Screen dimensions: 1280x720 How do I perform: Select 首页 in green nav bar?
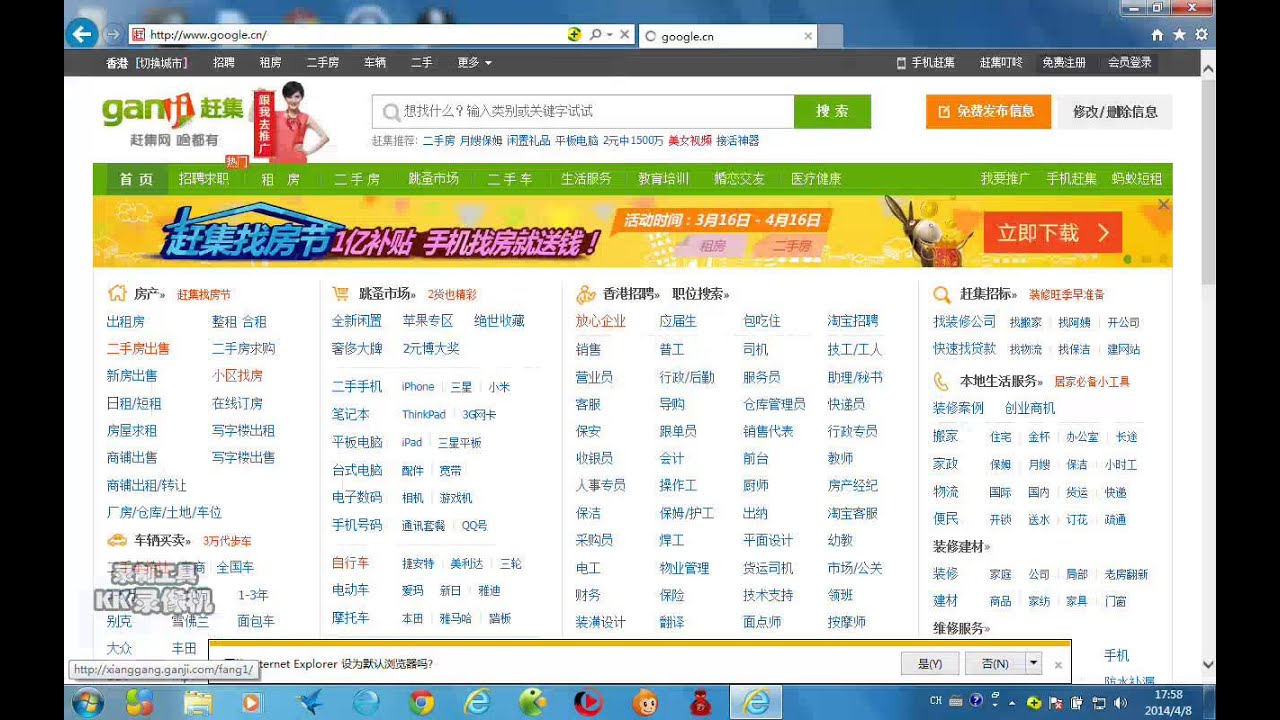click(x=137, y=179)
